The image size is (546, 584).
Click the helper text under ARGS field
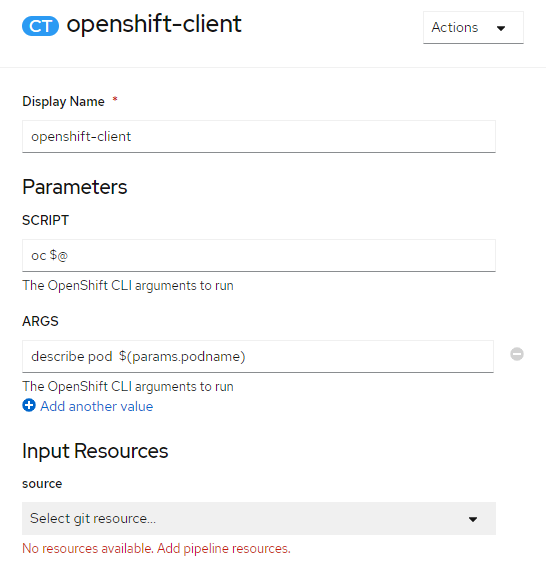pos(128,387)
